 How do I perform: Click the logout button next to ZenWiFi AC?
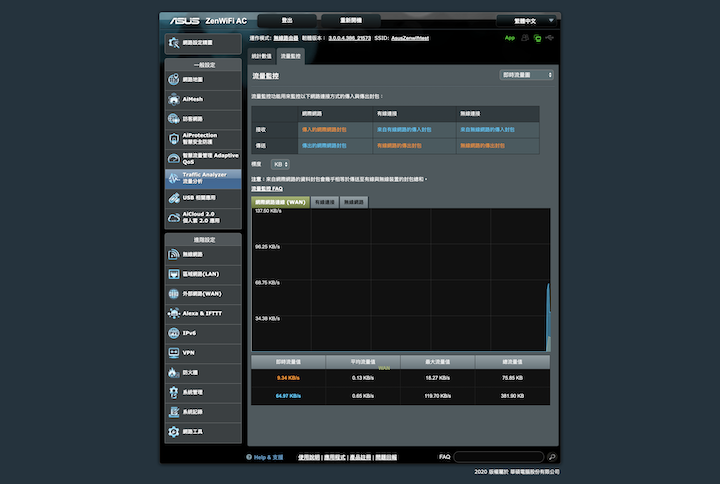click(287, 21)
